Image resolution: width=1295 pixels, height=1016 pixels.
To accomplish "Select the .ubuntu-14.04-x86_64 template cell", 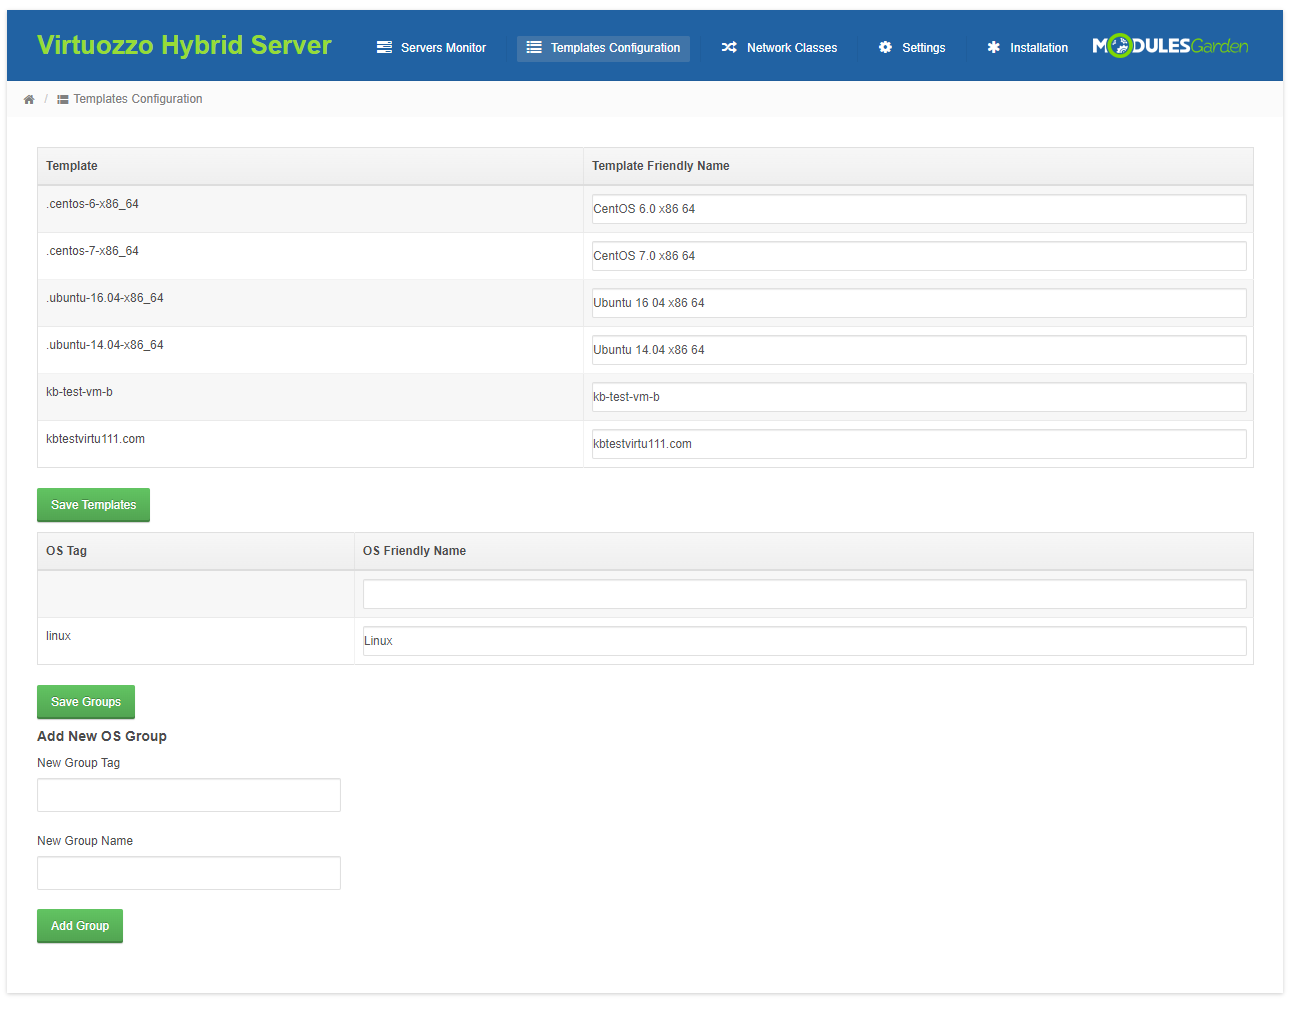I will click(310, 350).
